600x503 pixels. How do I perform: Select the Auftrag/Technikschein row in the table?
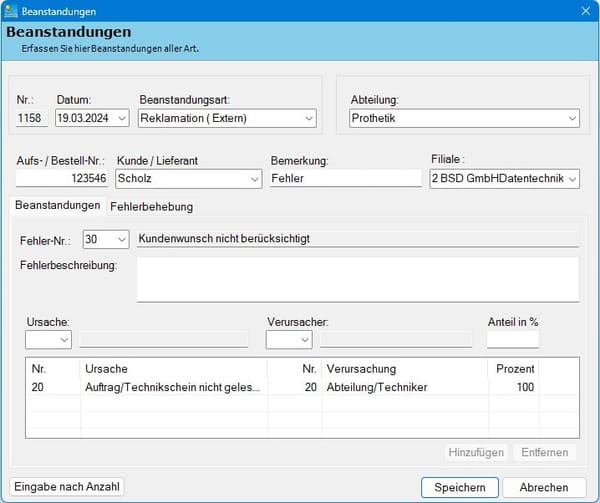(302, 387)
